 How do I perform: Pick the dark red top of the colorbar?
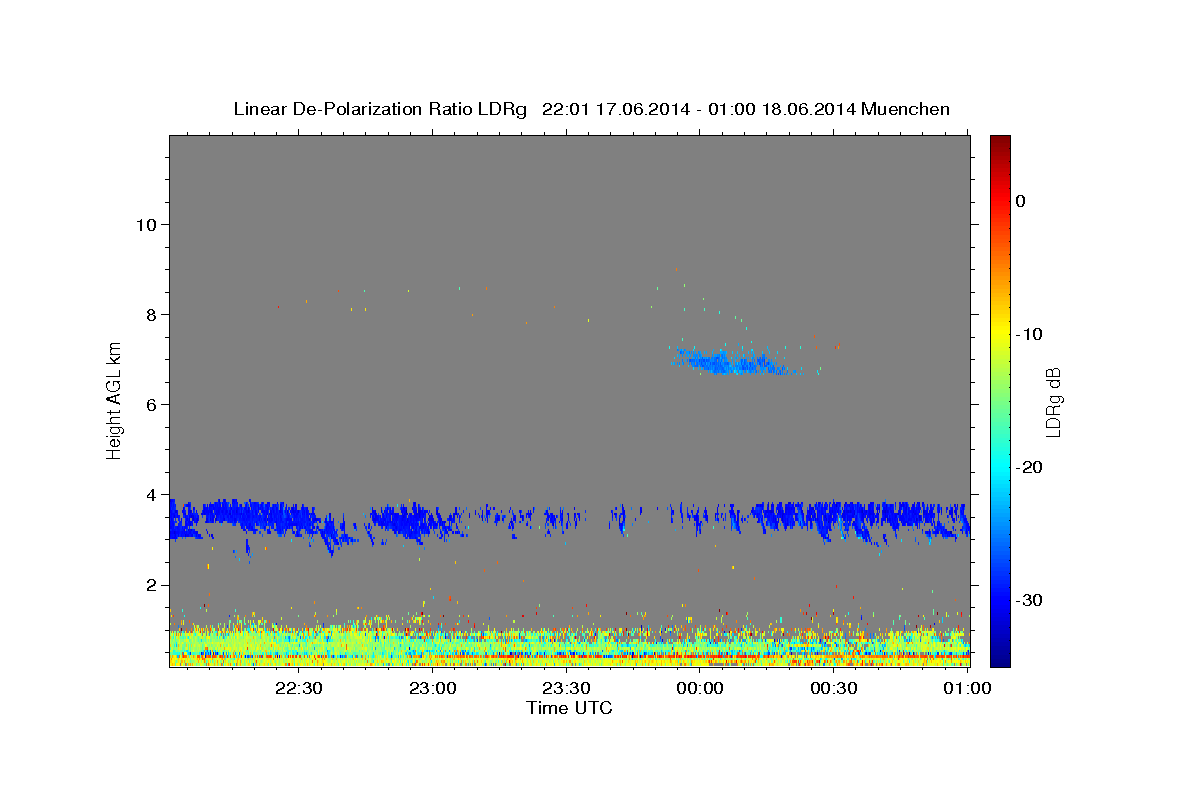(x=1000, y=142)
